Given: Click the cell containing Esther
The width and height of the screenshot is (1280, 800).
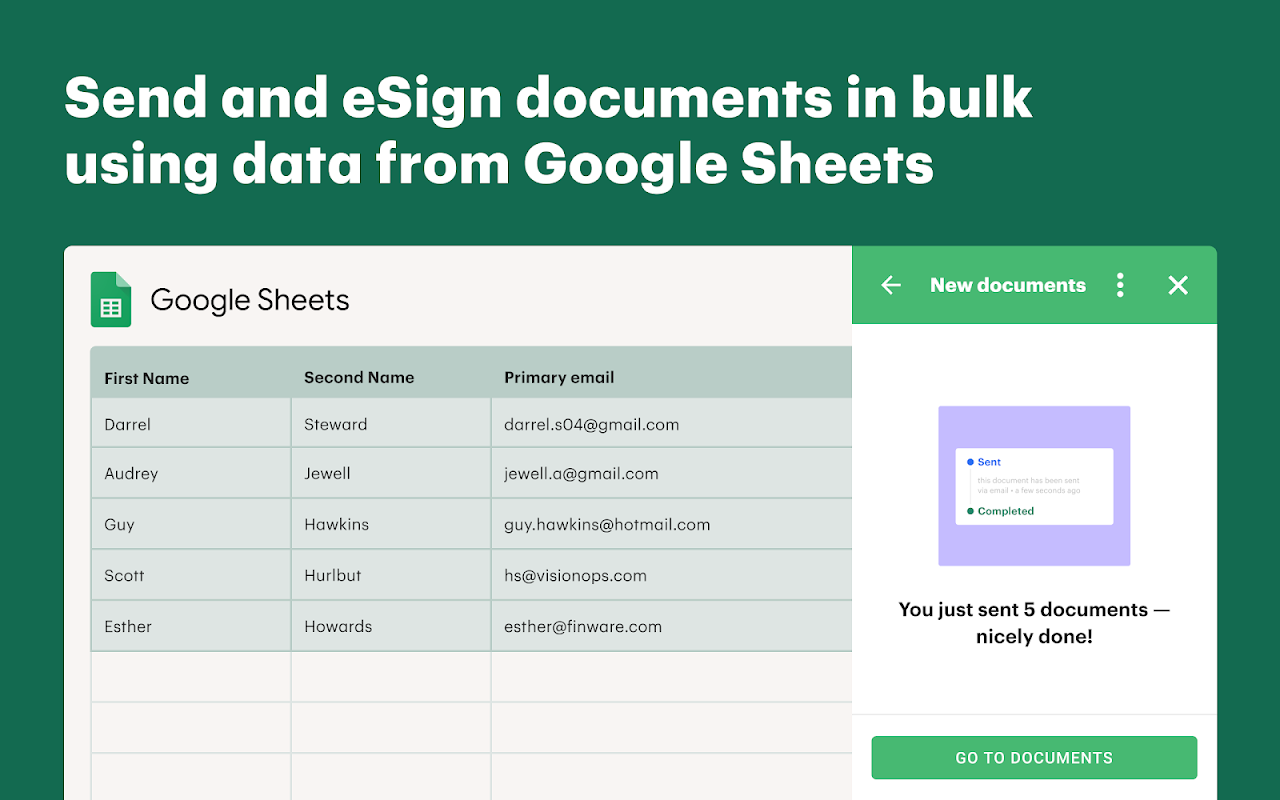Looking at the screenshot, I should point(191,627).
